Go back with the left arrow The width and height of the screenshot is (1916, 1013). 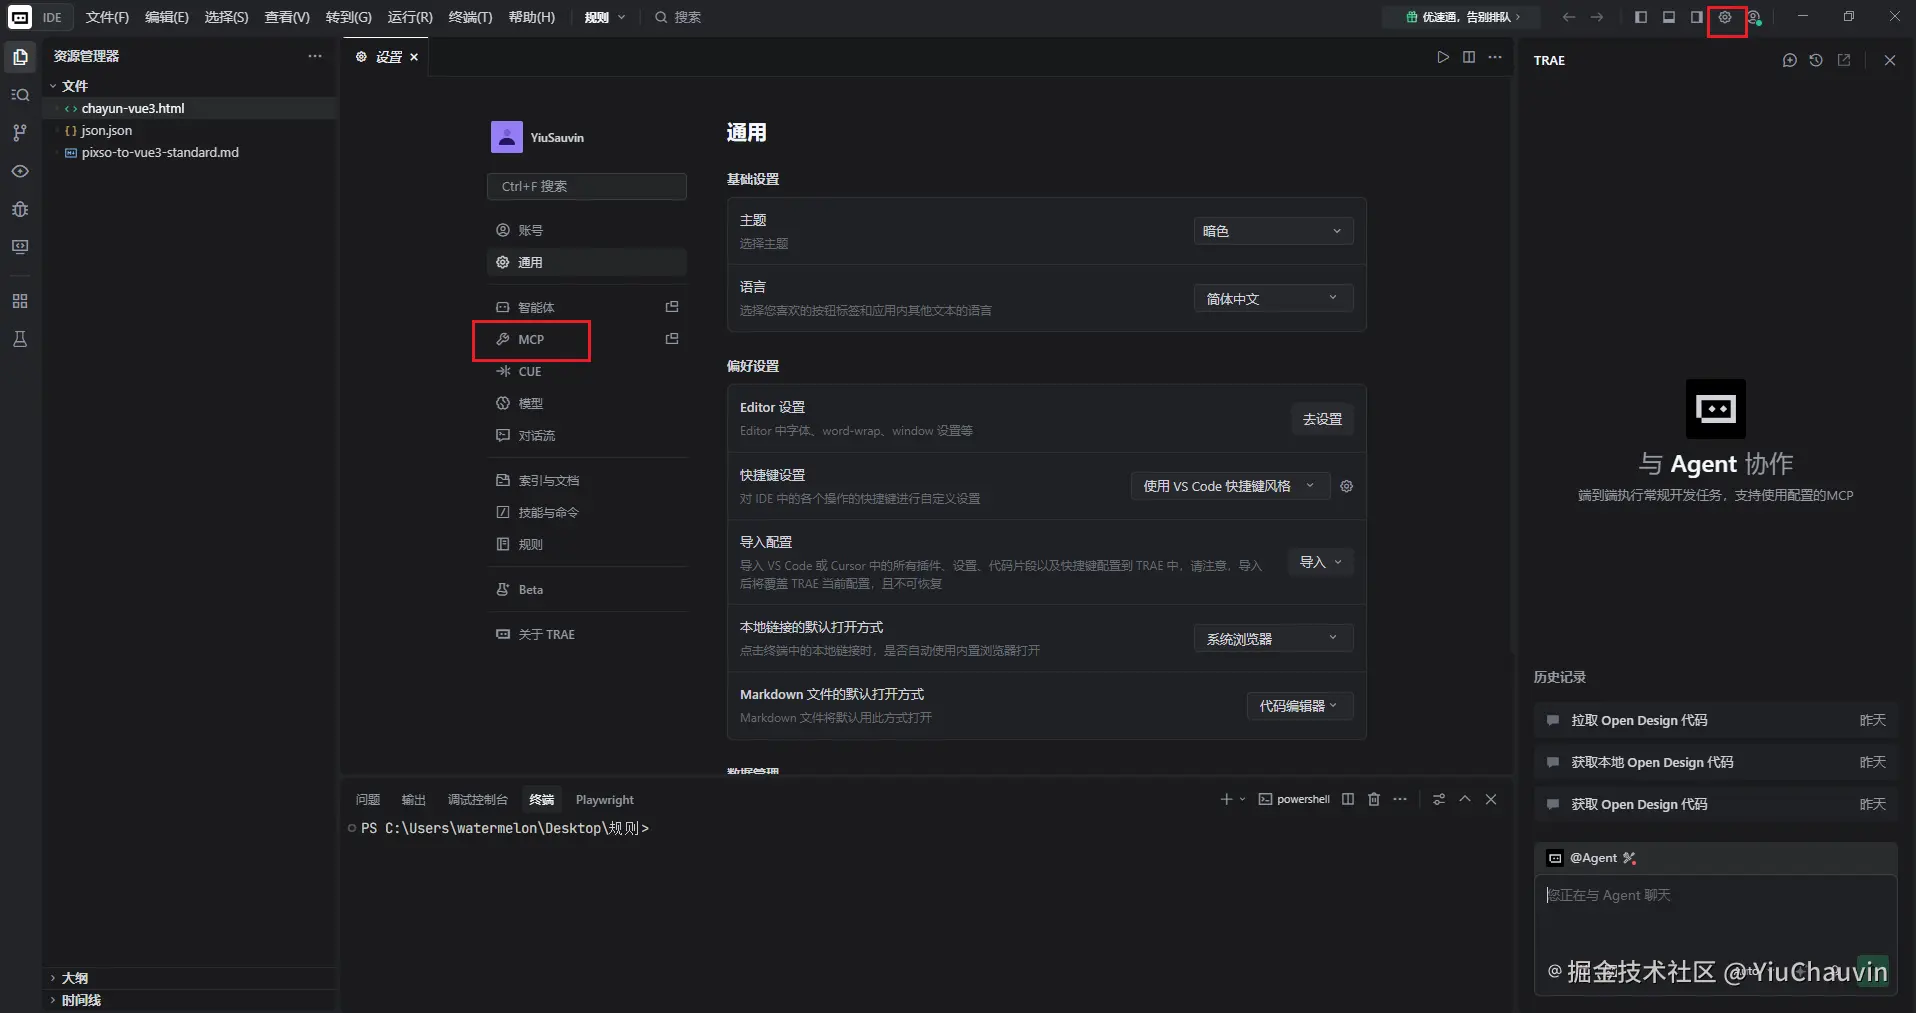pos(1569,17)
